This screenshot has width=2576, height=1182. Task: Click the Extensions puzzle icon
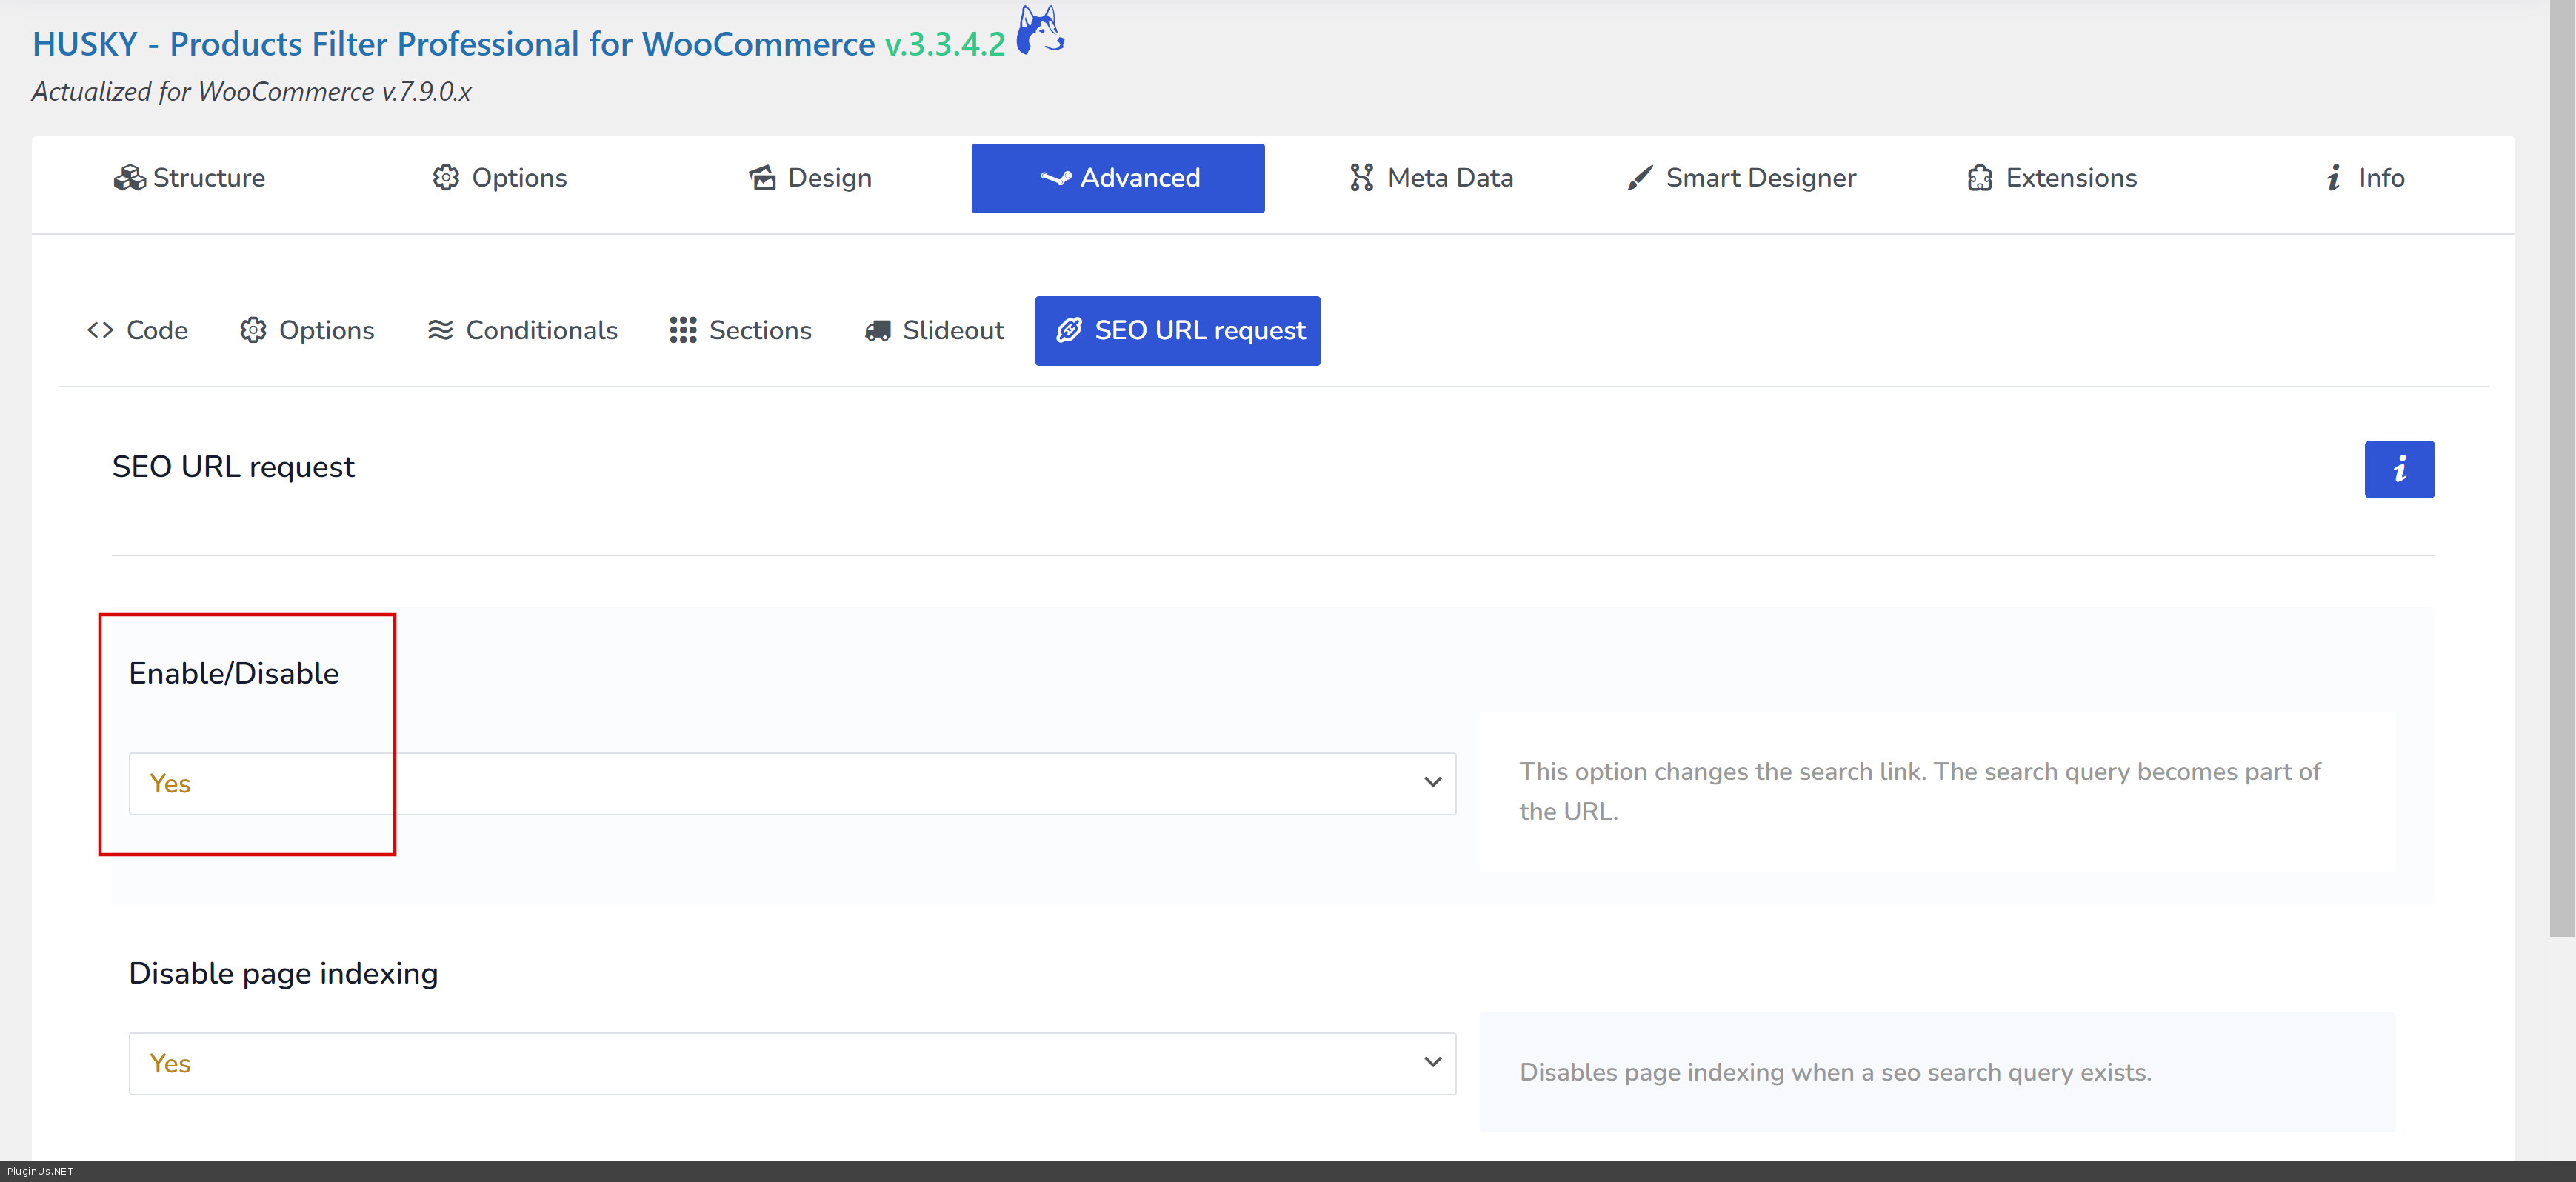(x=1979, y=178)
